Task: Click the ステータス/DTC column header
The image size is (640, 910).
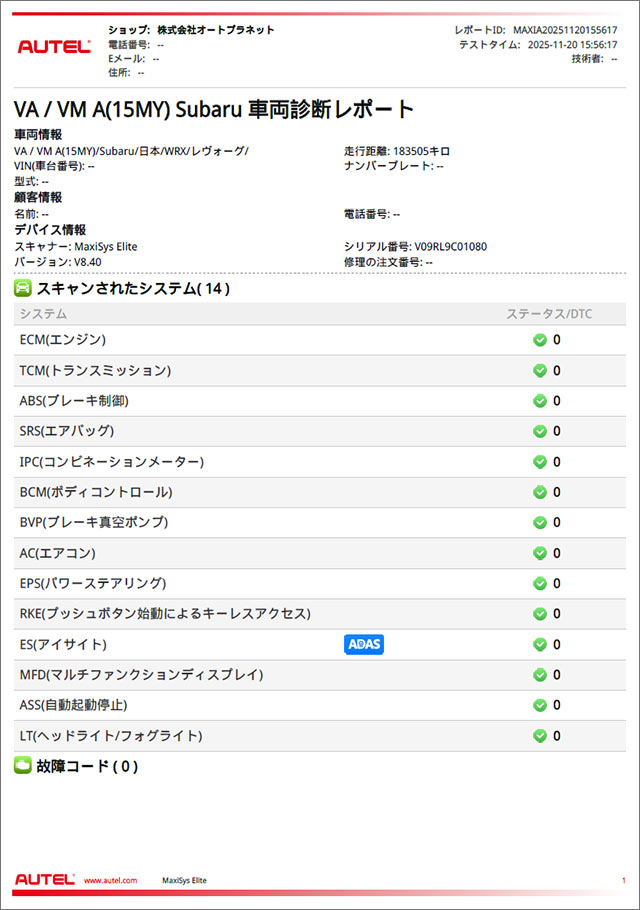Action: click(549, 314)
